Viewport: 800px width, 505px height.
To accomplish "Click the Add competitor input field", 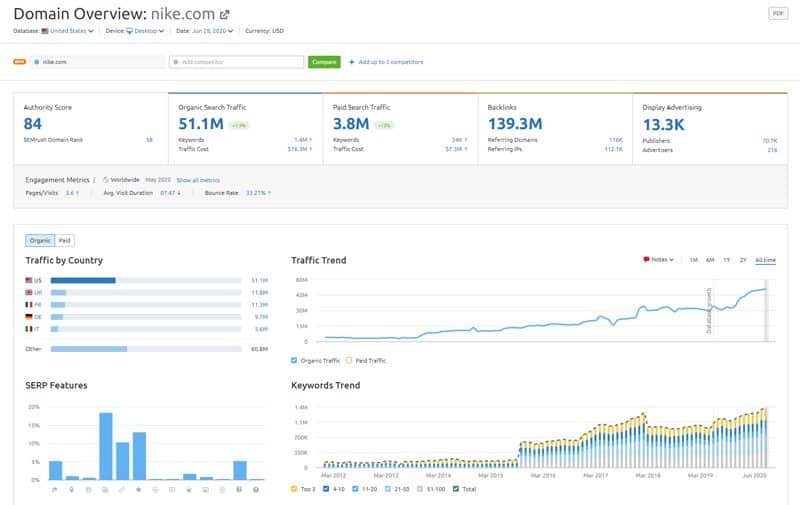I will point(237,62).
